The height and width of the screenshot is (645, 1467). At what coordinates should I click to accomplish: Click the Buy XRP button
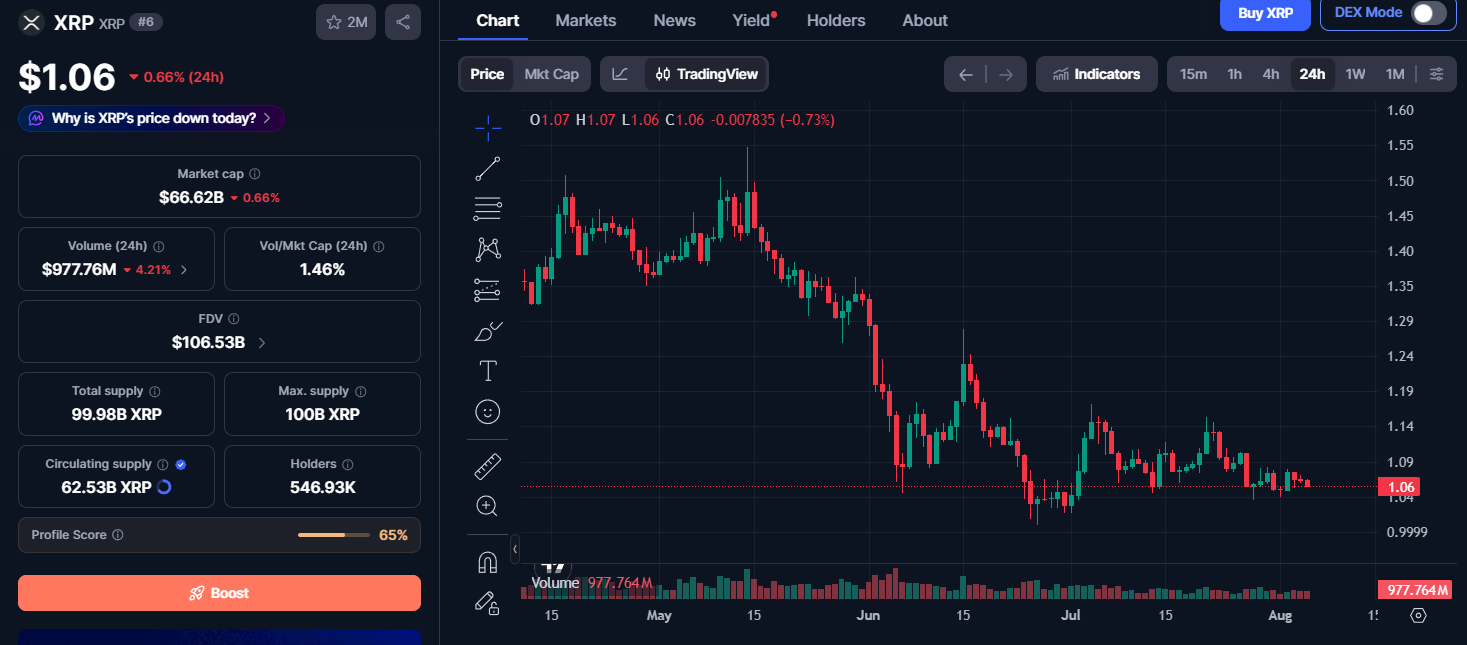(1265, 13)
